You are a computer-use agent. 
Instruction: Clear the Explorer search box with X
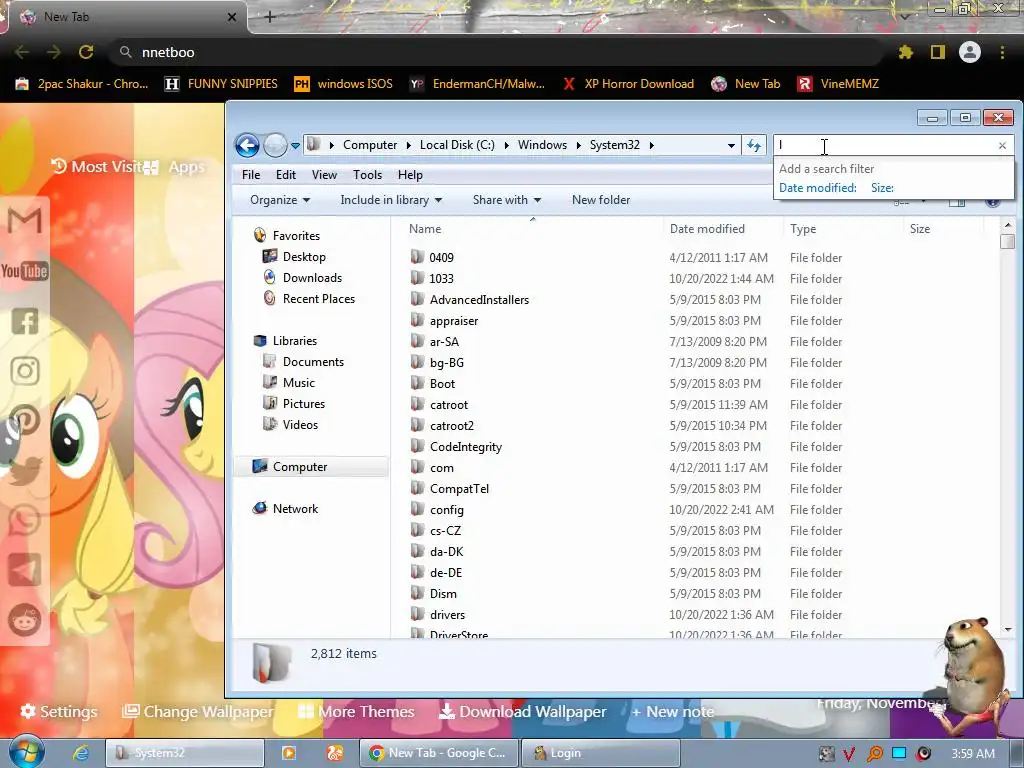point(1002,146)
